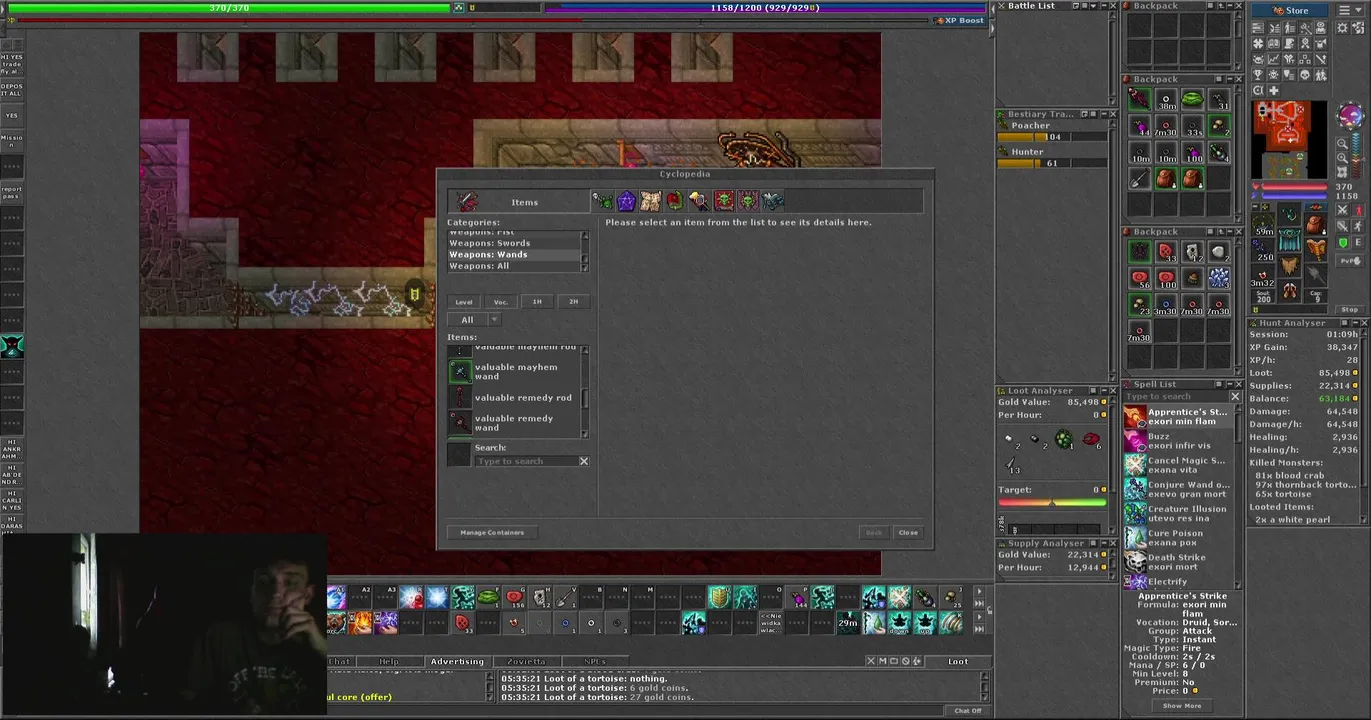Image resolution: width=1371 pixels, height=720 pixels.
Task: Click the skull icon in the sidebar grid
Action: click(x=1306, y=75)
